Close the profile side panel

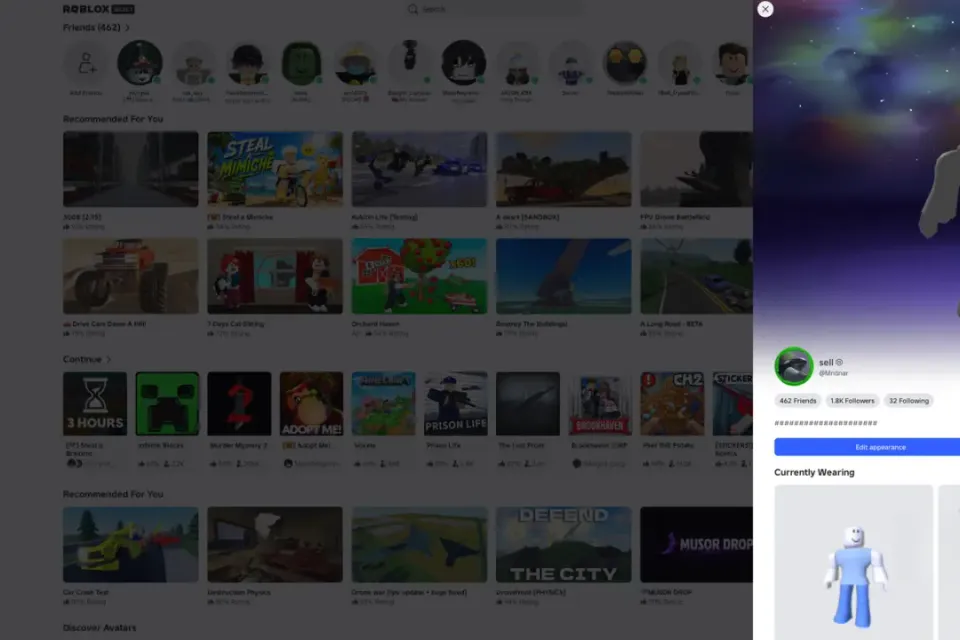(765, 9)
